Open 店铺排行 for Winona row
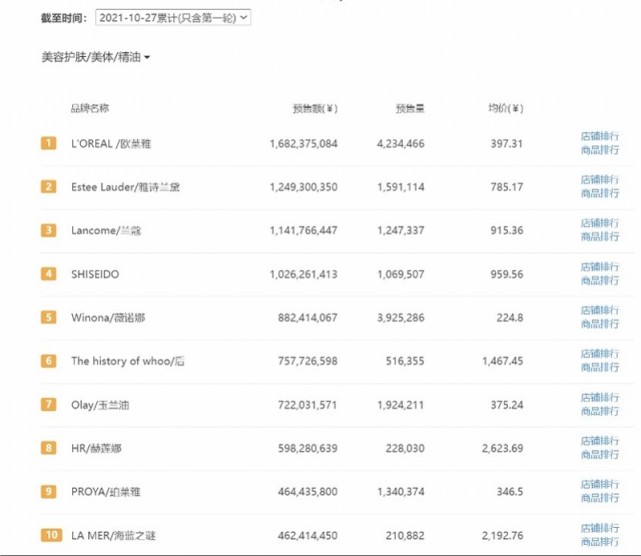The image size is (641, 556). [600, 310]
